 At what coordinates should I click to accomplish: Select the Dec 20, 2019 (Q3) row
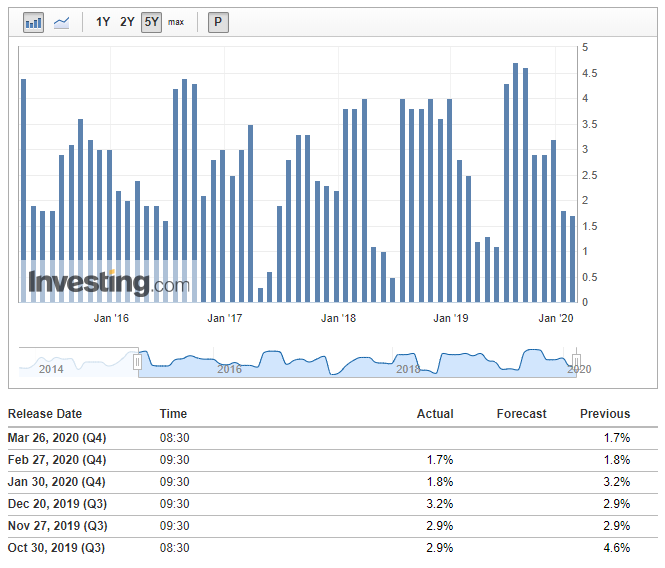pyautogui.click(x=333, y=504)
